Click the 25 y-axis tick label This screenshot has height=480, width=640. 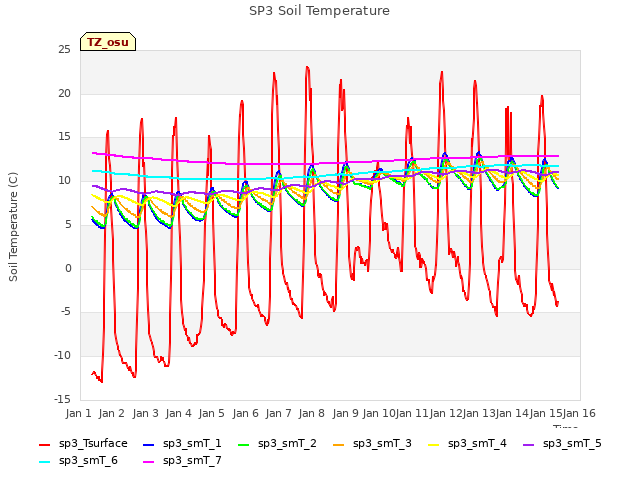[64, 50]
